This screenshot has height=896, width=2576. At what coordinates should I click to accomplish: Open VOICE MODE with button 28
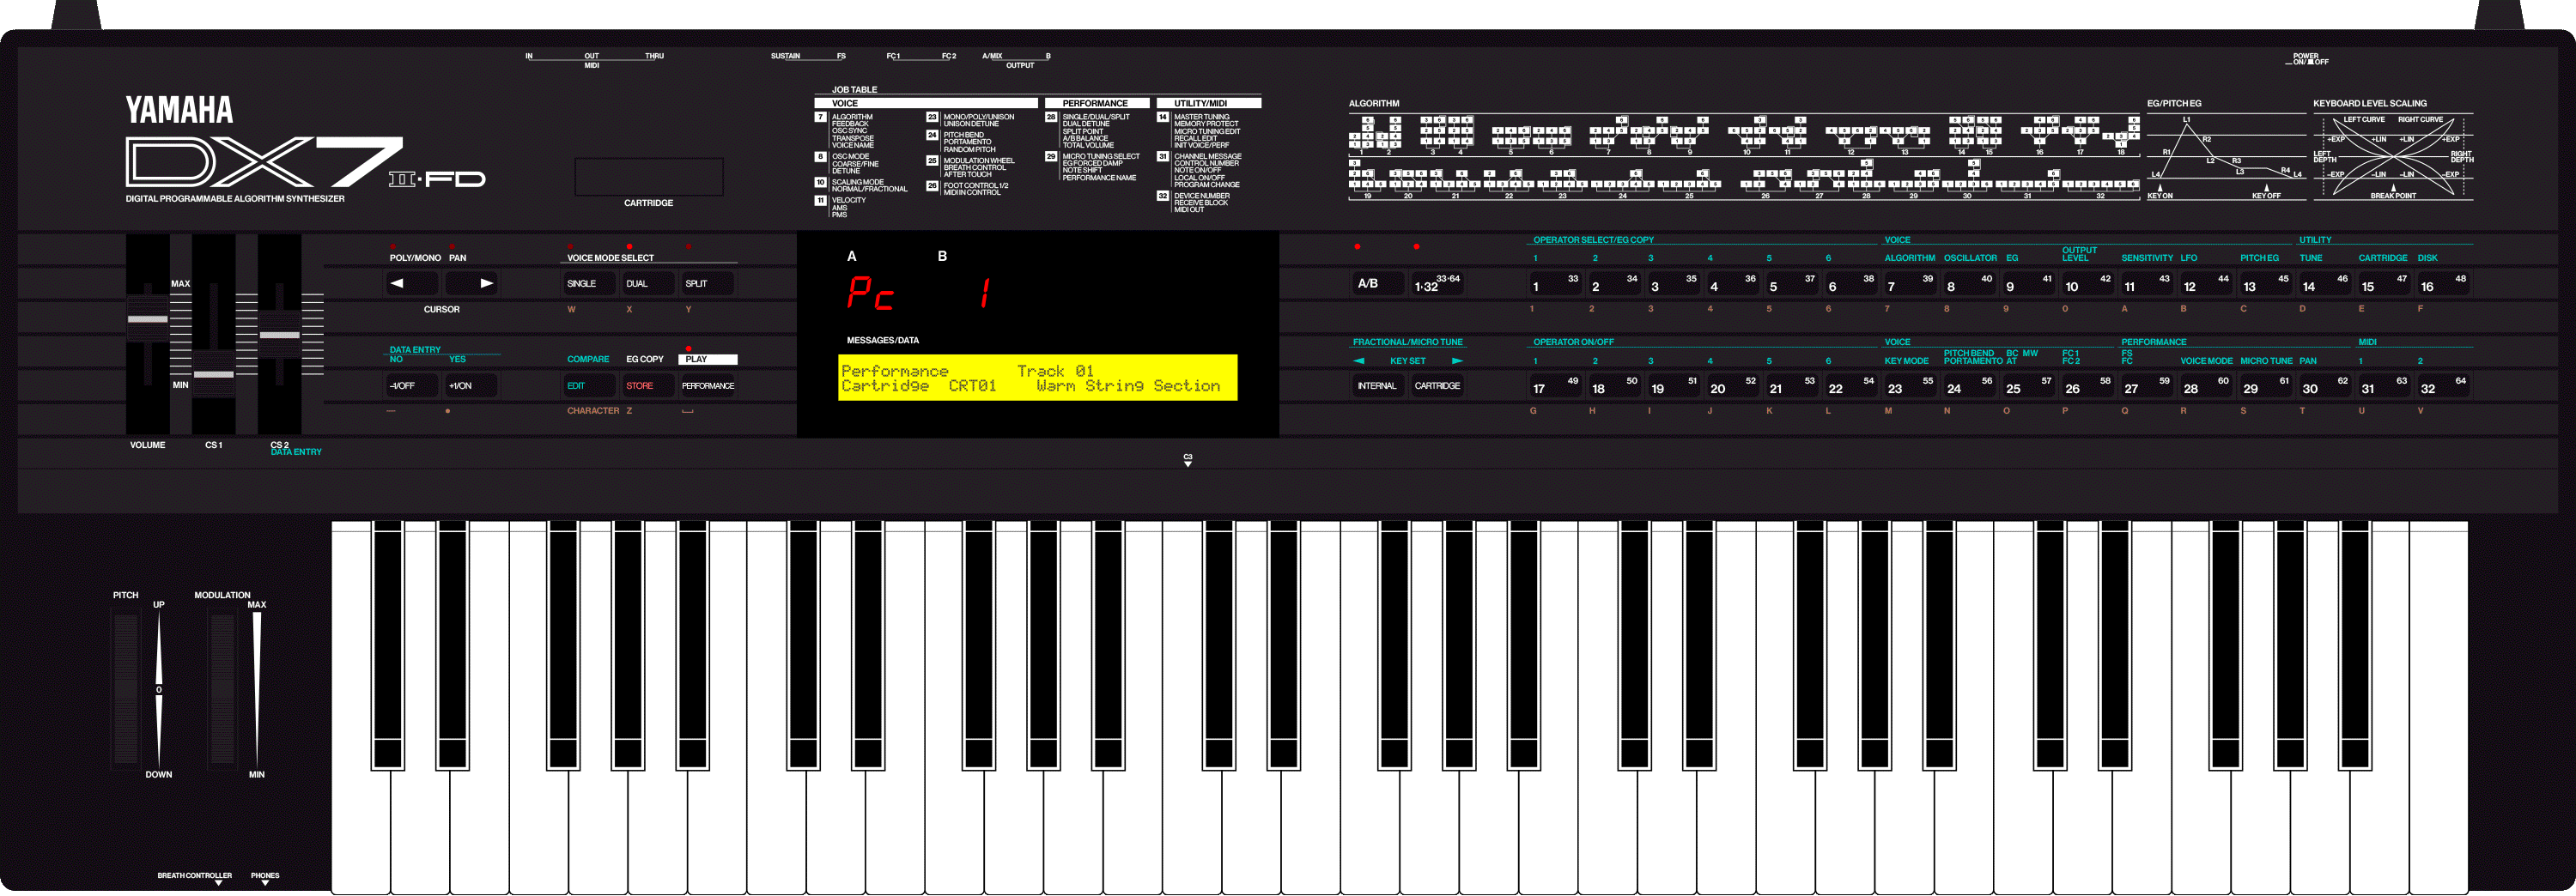pos(2206,387)
